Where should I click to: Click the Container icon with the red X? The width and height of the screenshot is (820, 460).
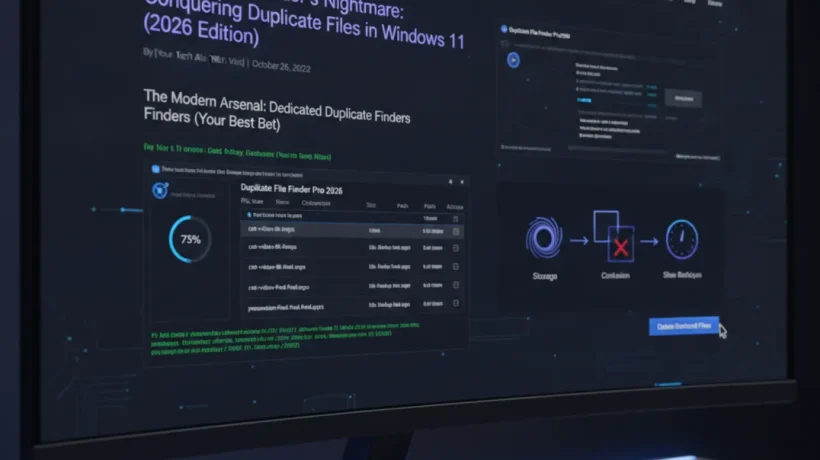pos(614,236)
